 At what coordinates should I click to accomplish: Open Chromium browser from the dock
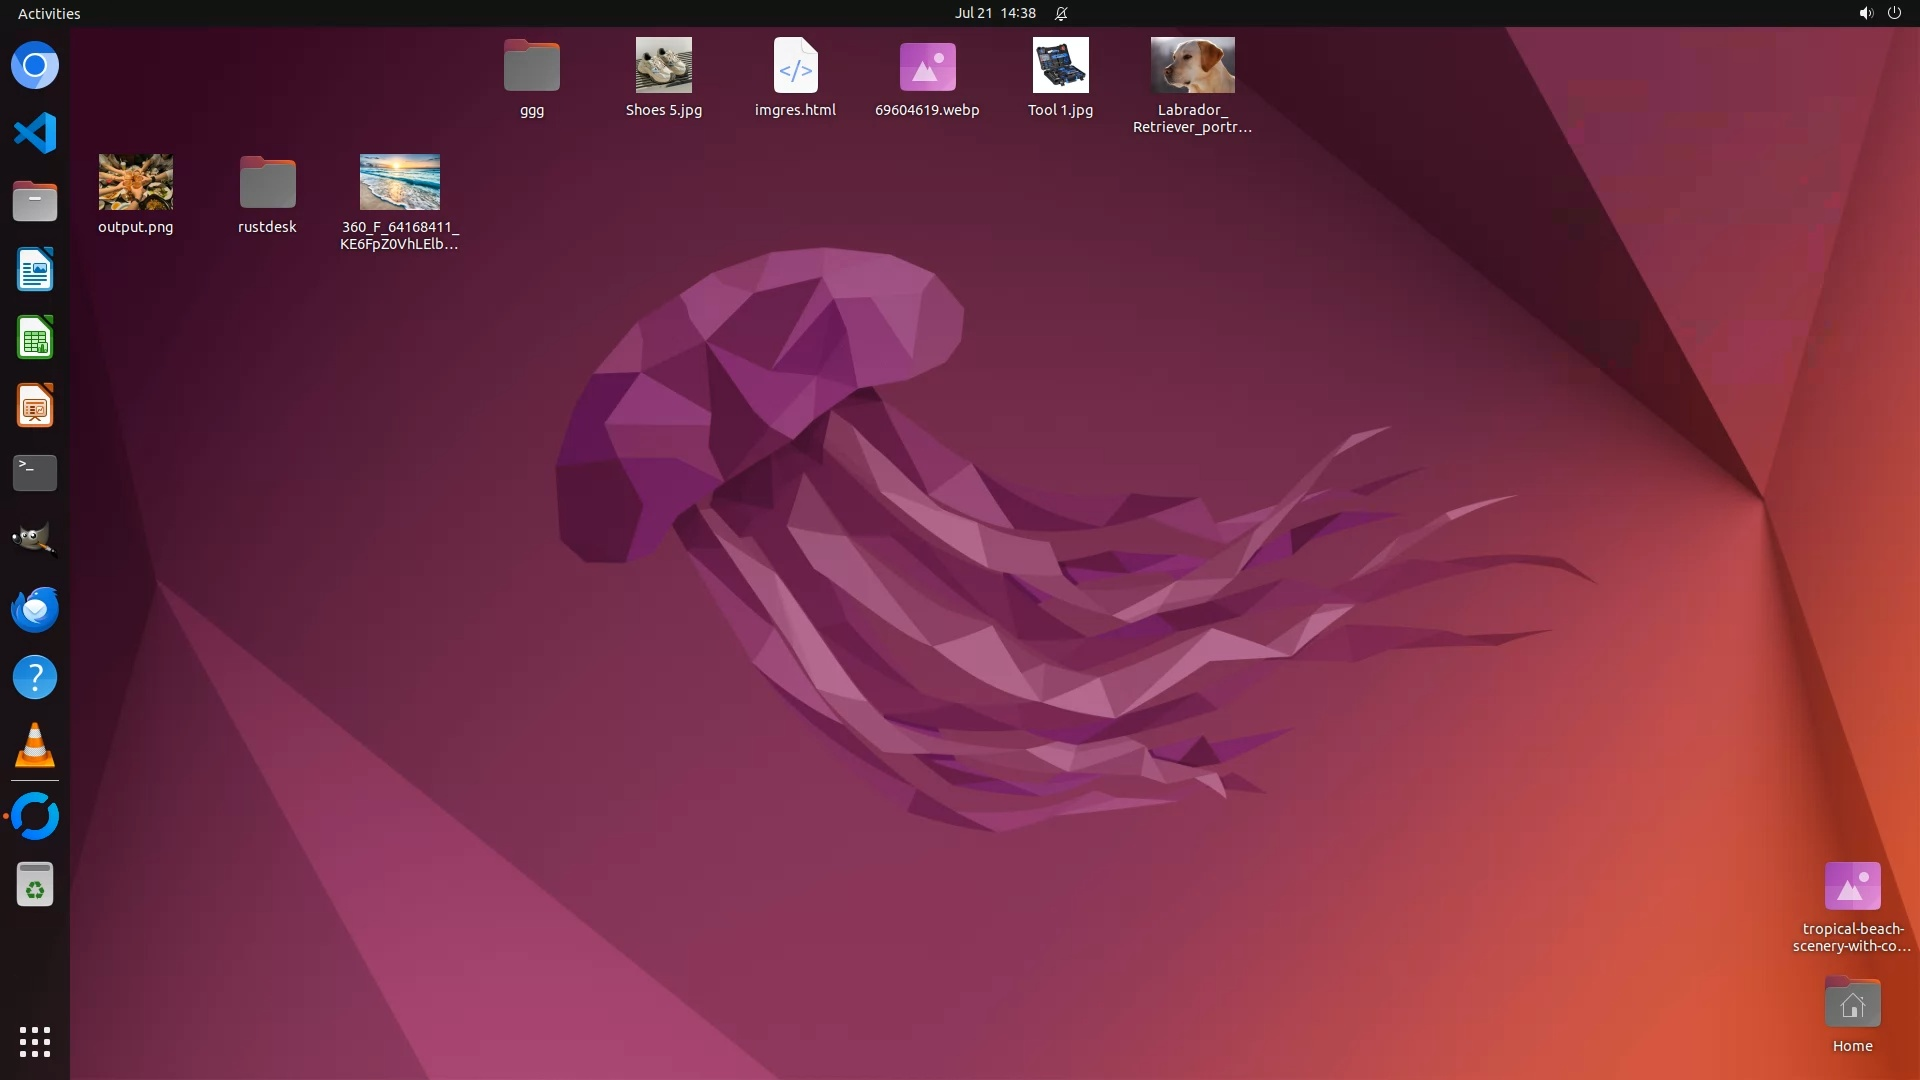(x=35, y=66)
